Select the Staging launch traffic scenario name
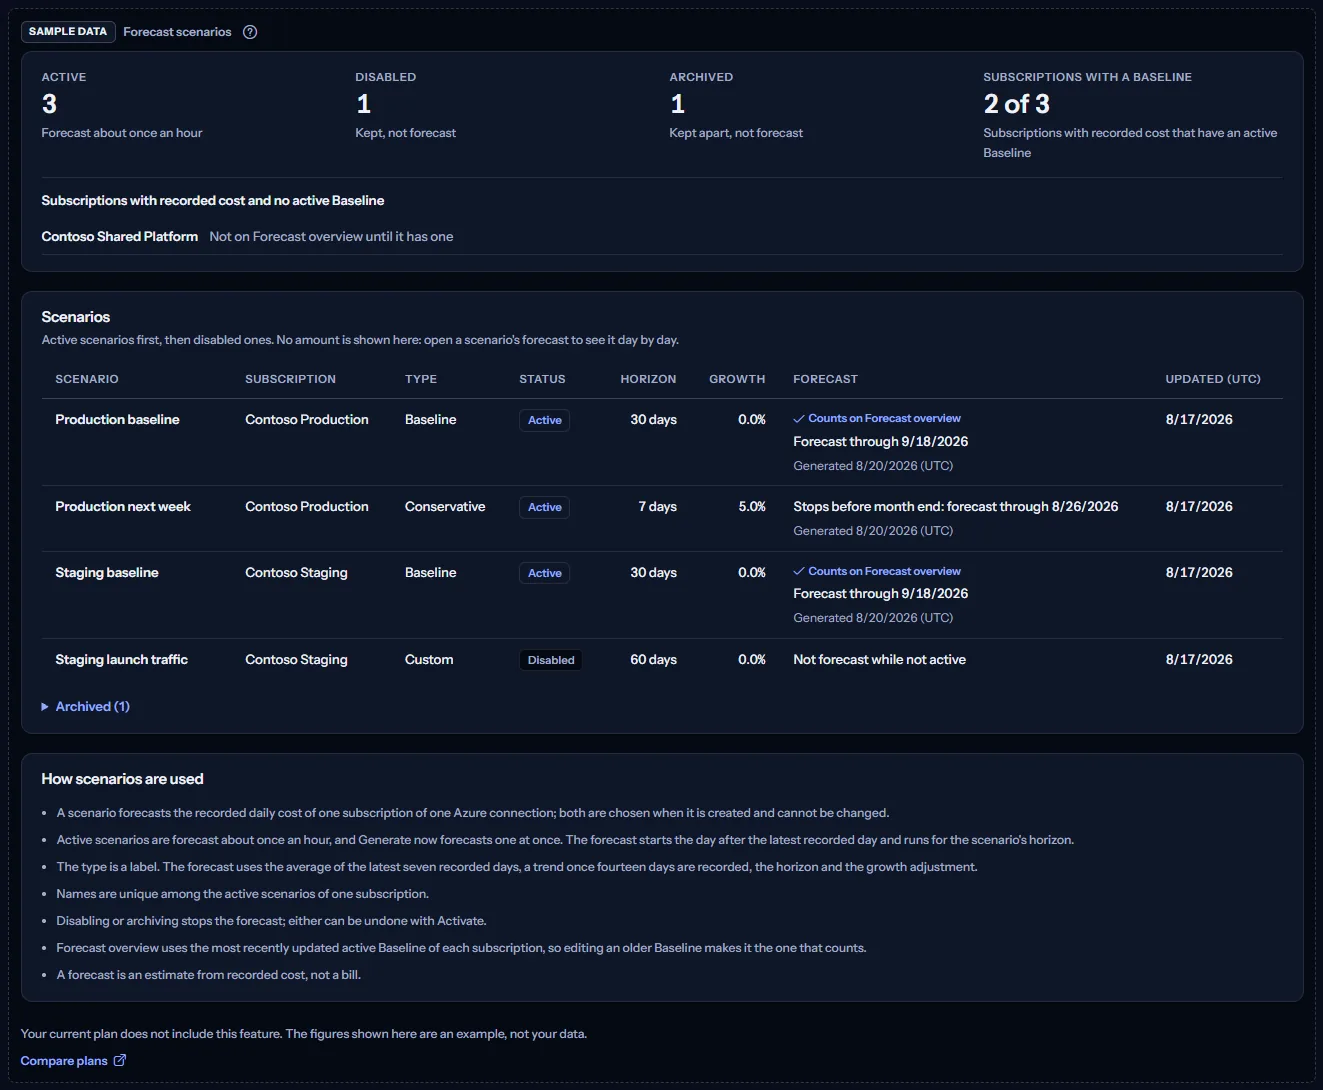This screenshot has width=1323, height=1090. (121, 660)
